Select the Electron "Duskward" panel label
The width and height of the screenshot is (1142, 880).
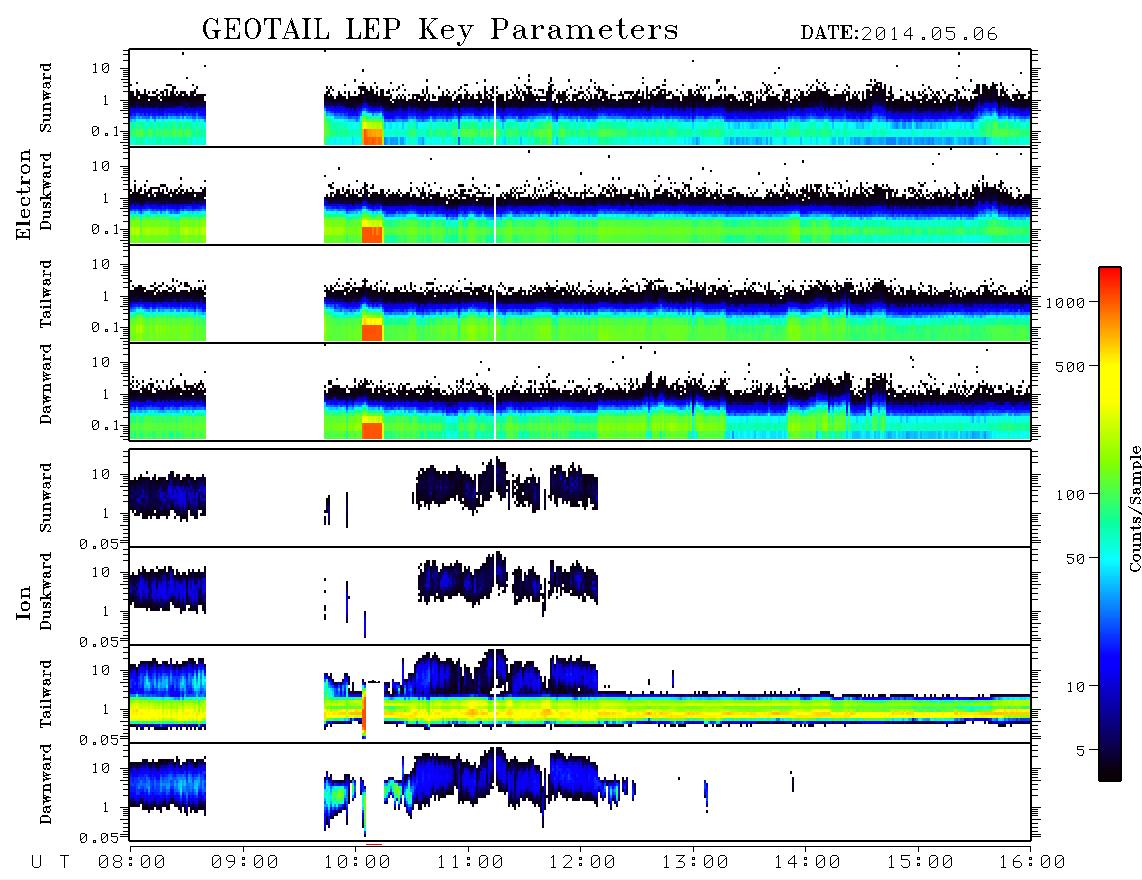tap(46, 192)
